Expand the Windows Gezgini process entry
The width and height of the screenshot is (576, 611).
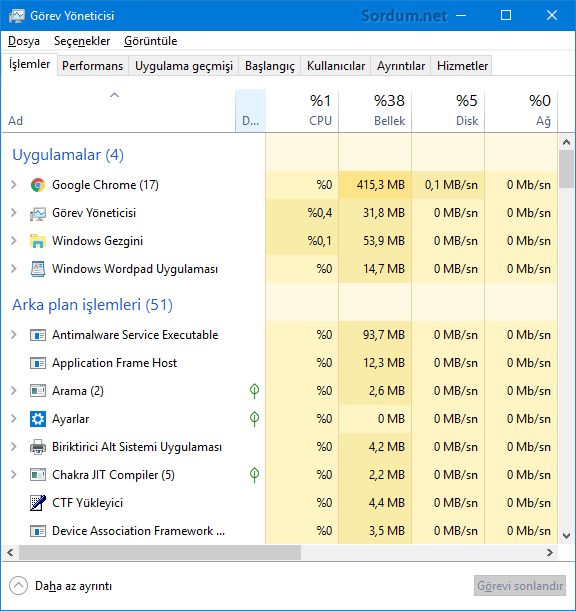pos(14,241)
